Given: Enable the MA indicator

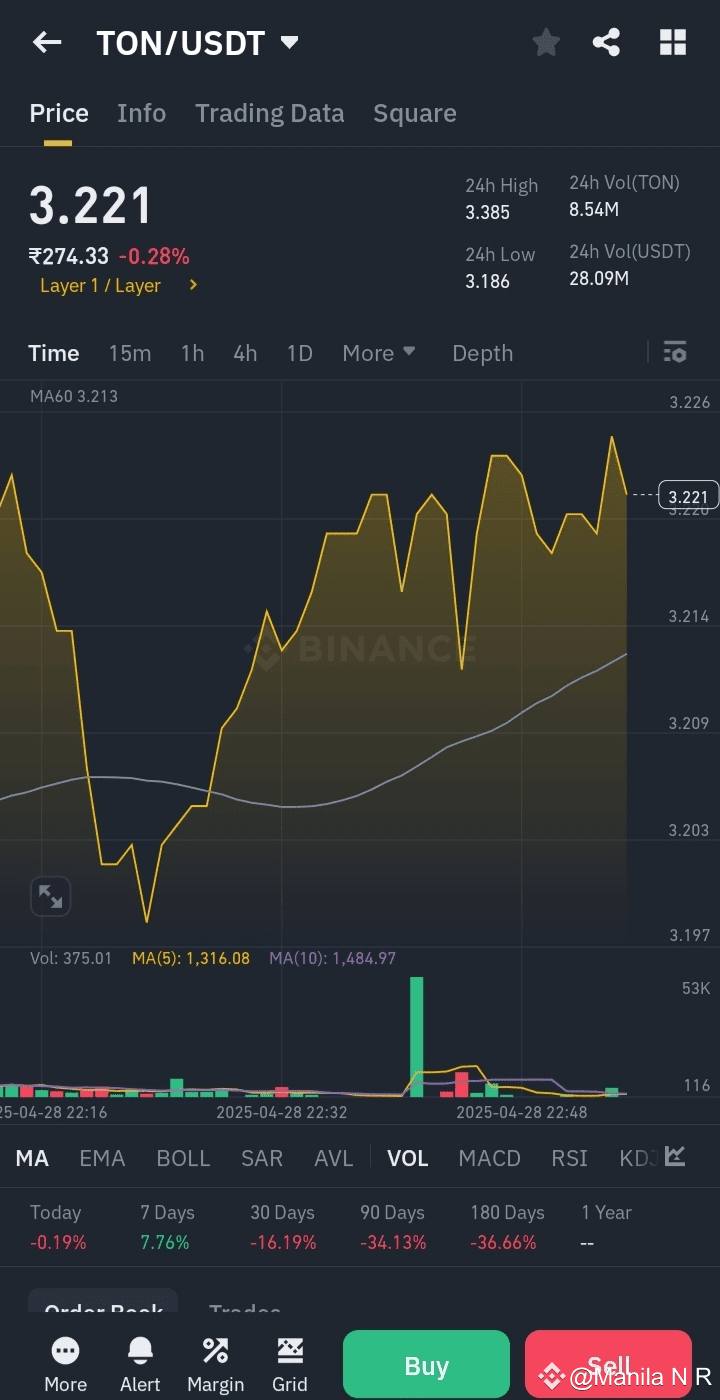Looking at the screenshot, I should tap(32, 1158).
